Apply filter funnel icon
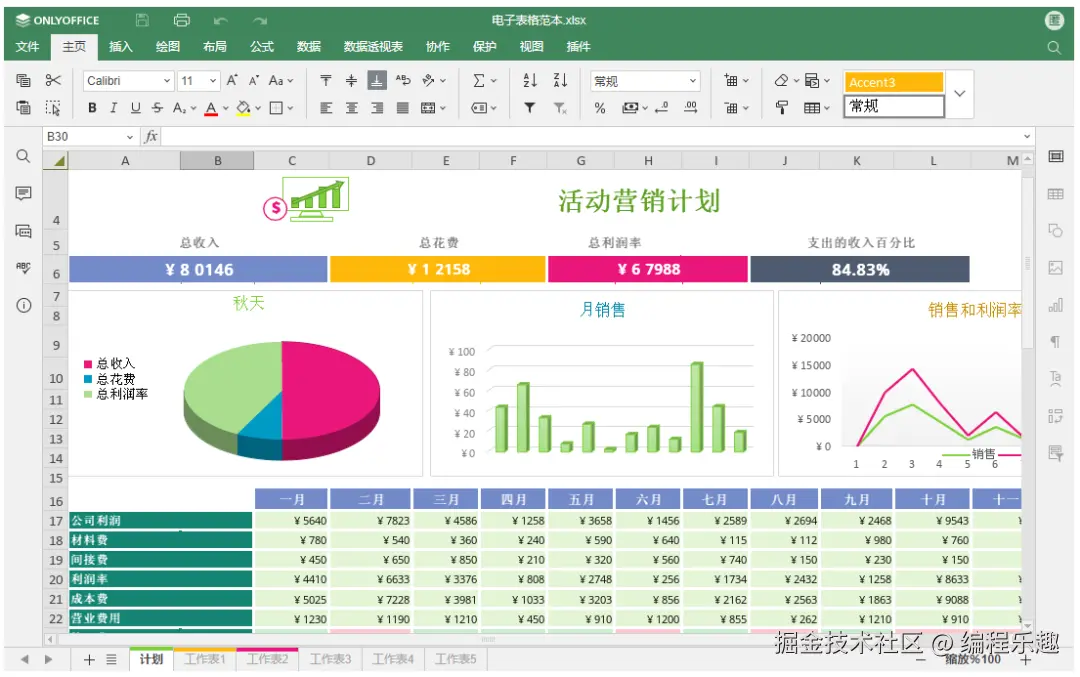The height and width of the screenshot is (677, 1080). point(530,107)
